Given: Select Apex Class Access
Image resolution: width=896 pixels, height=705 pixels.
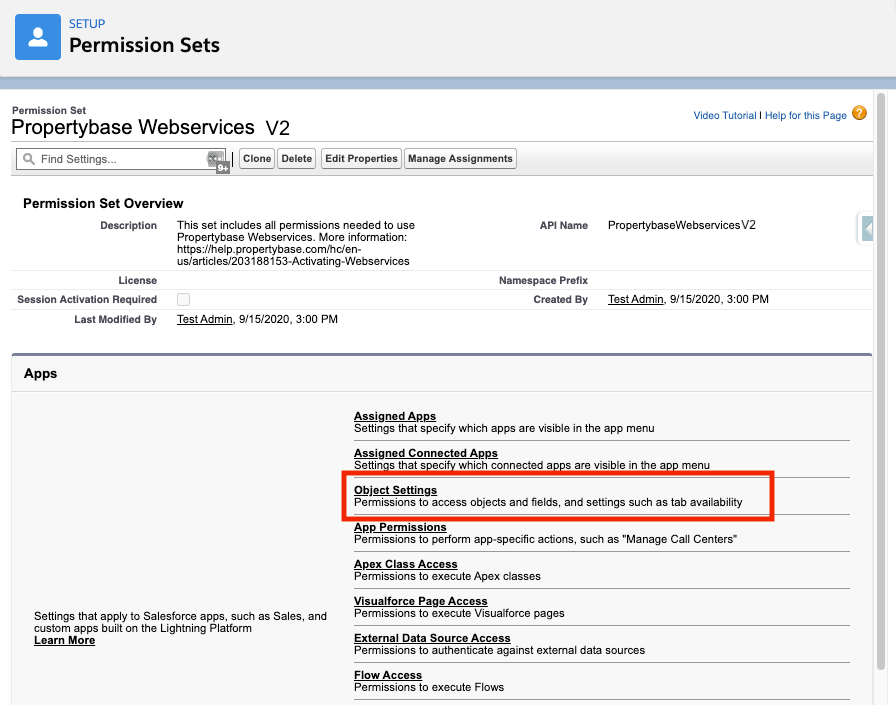Looking at the screenshot, I should click(405, 564).
